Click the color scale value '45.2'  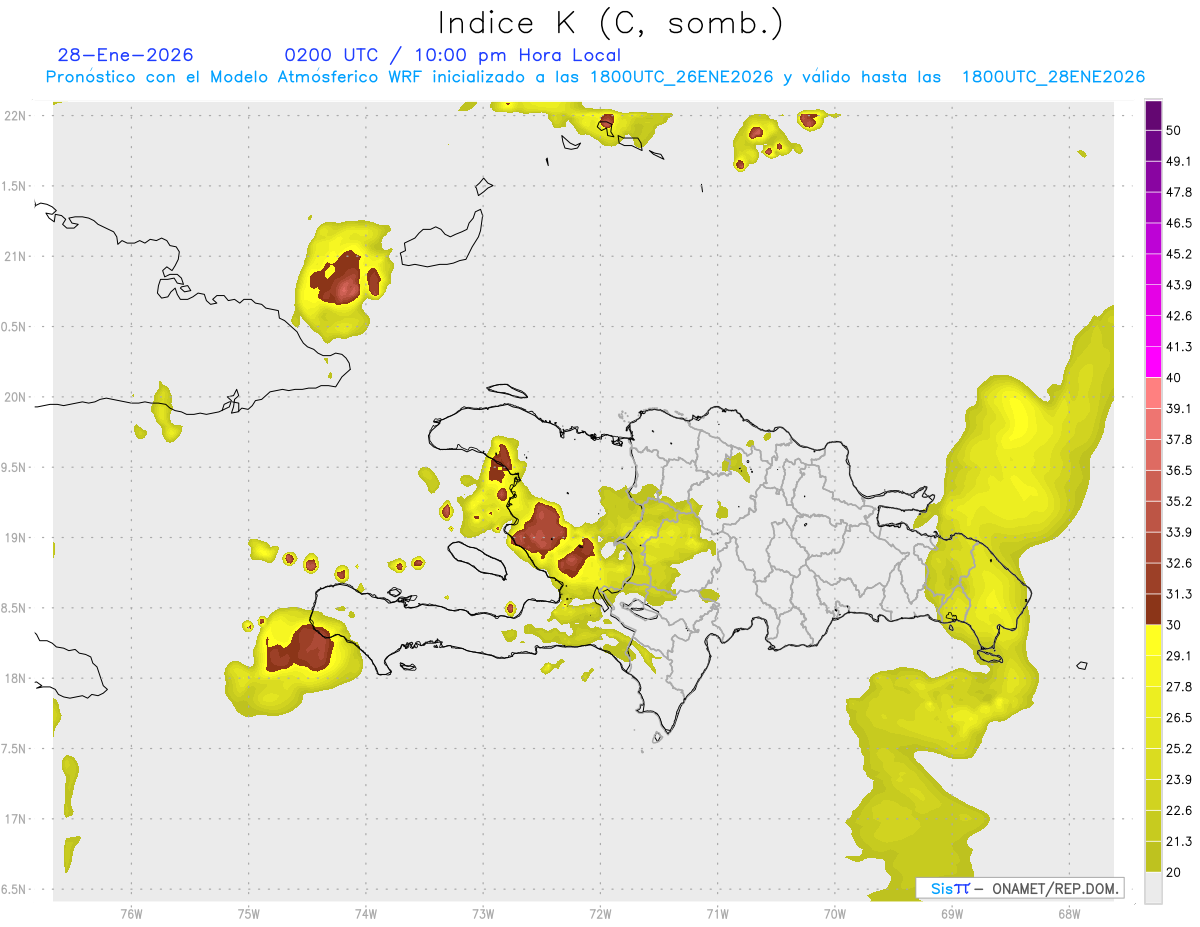point(1178,254)
